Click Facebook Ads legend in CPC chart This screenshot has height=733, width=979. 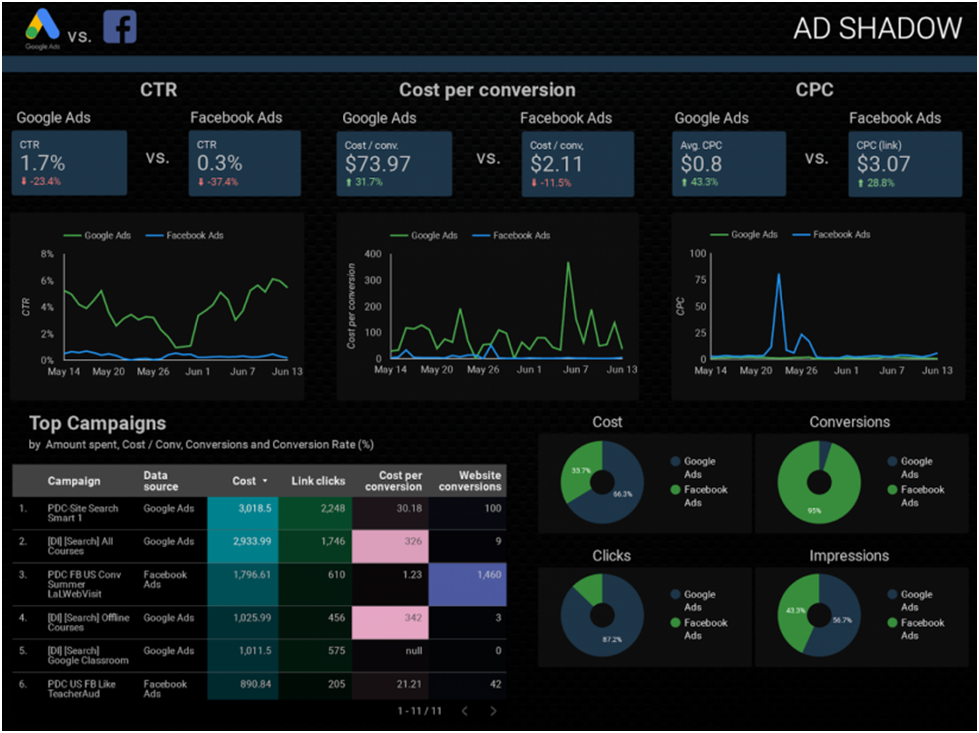pyautogui.click(x=831, y=235)
